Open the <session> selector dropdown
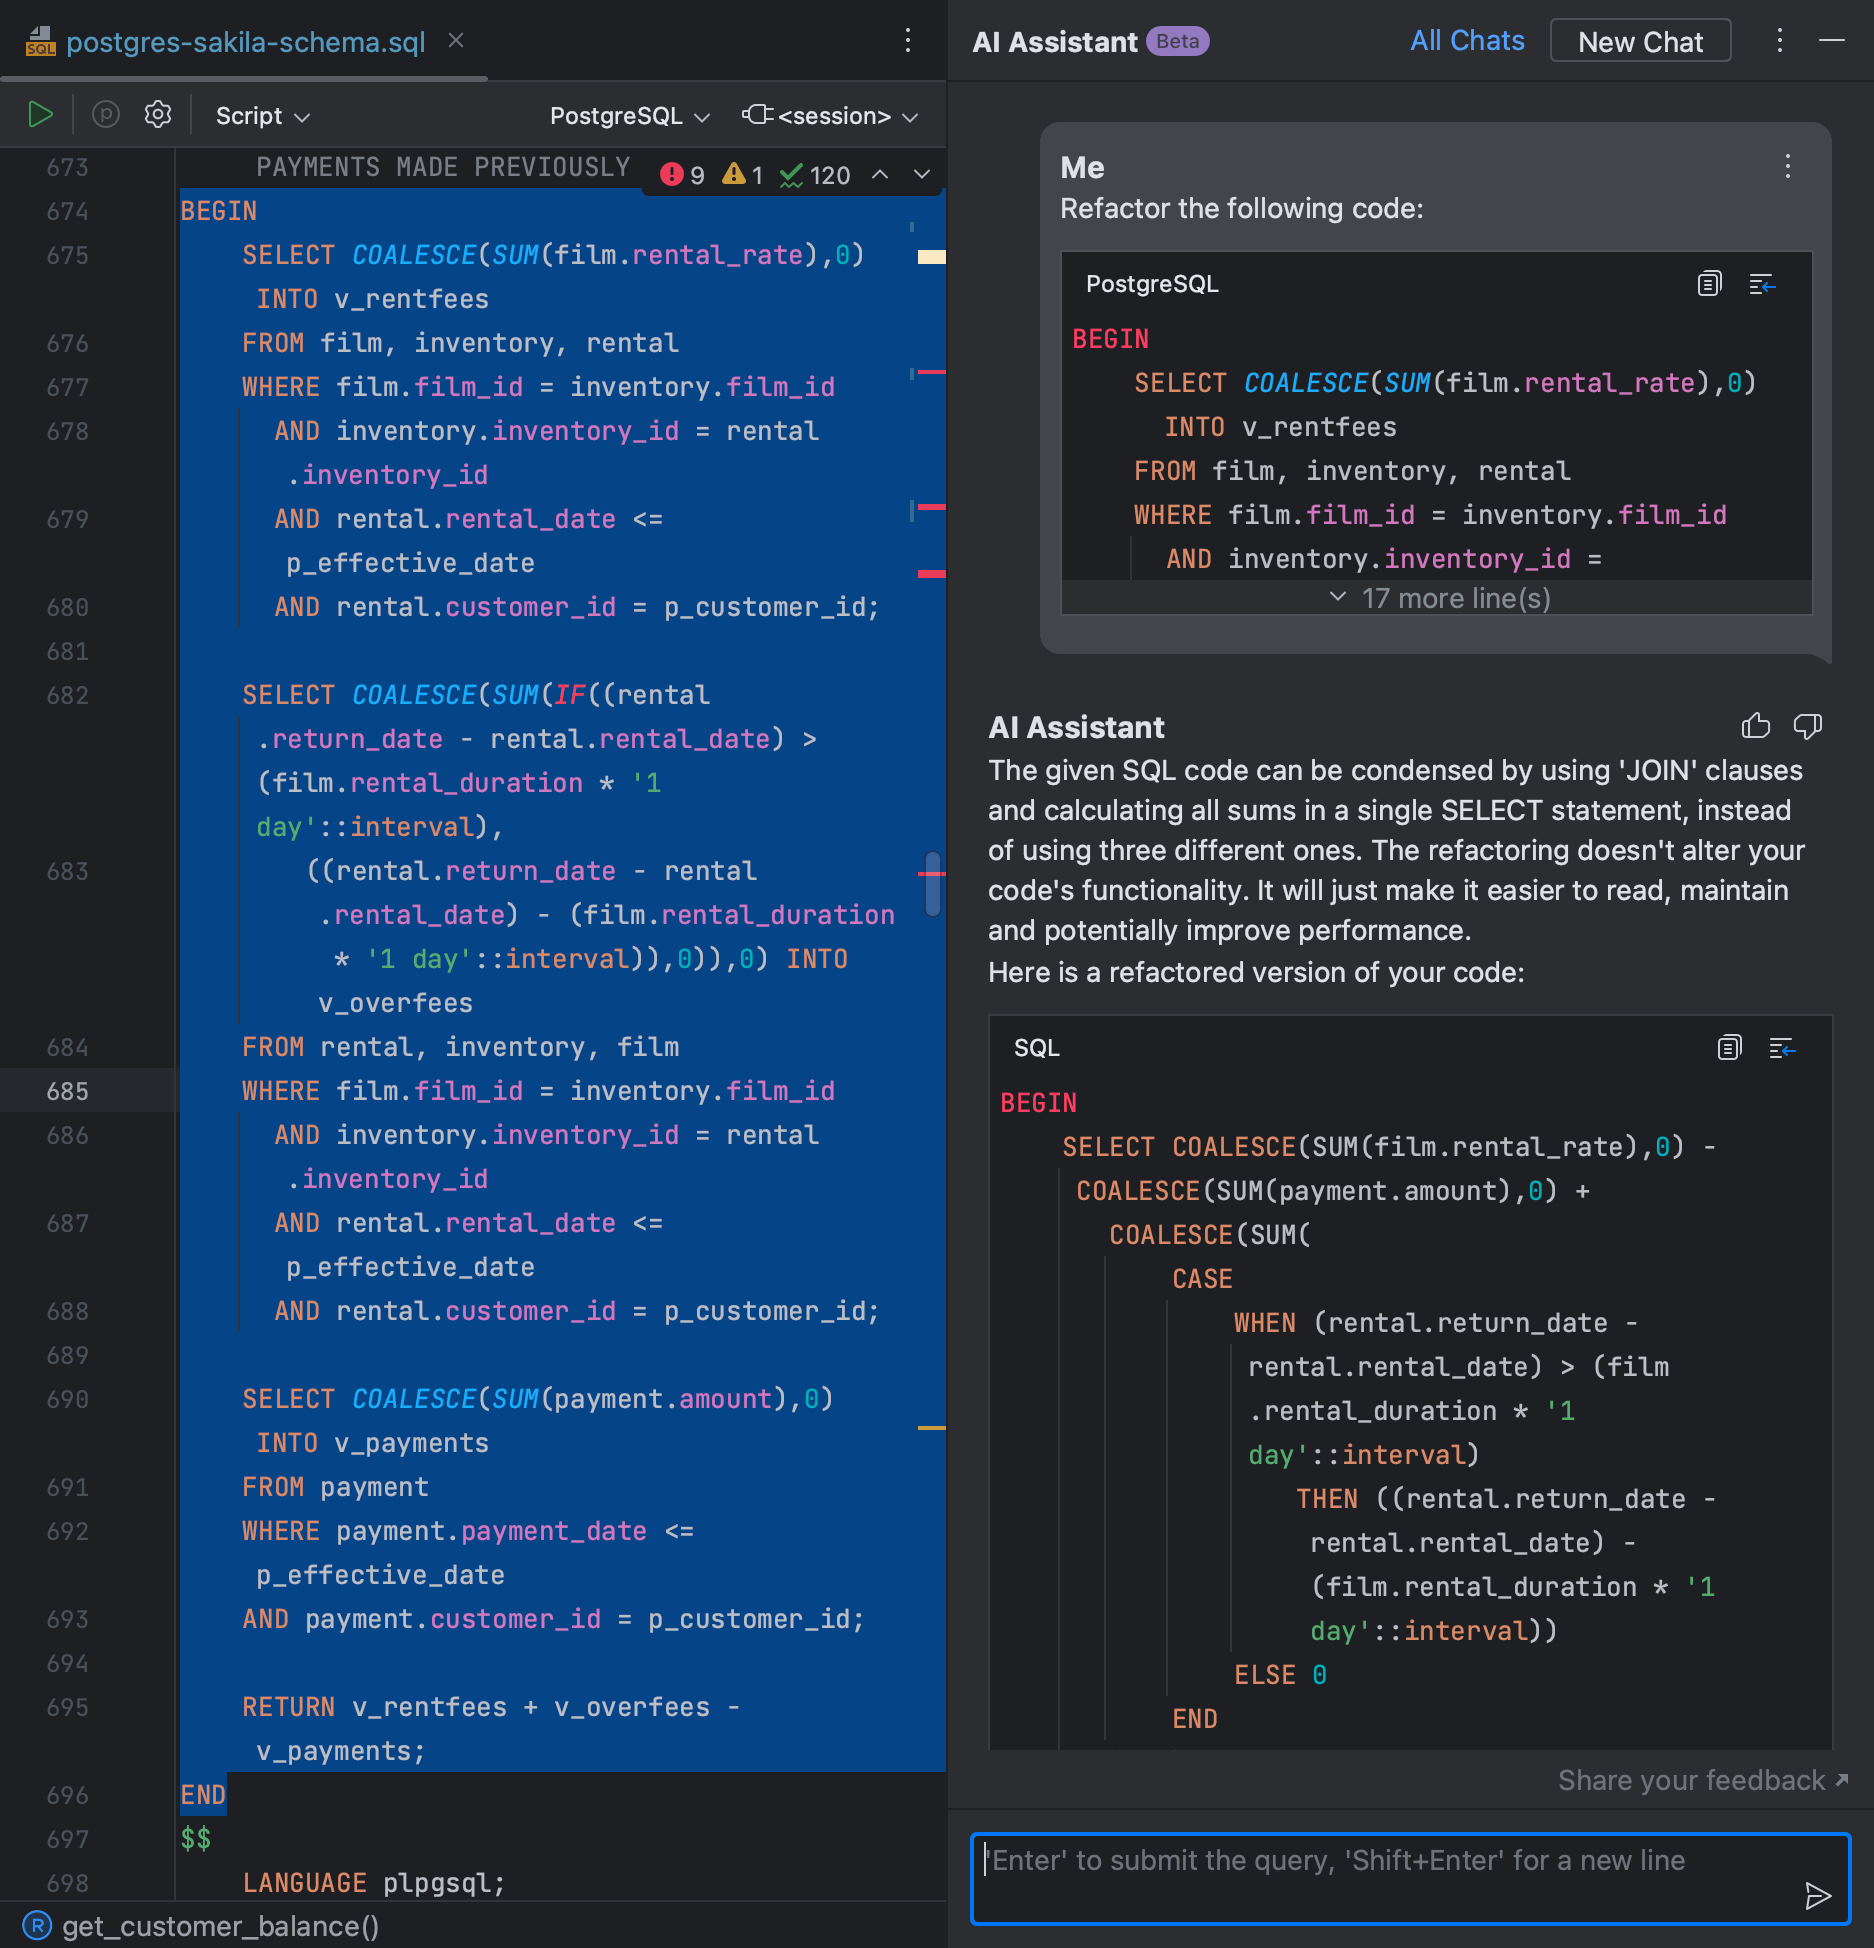 tap(830, 114)
